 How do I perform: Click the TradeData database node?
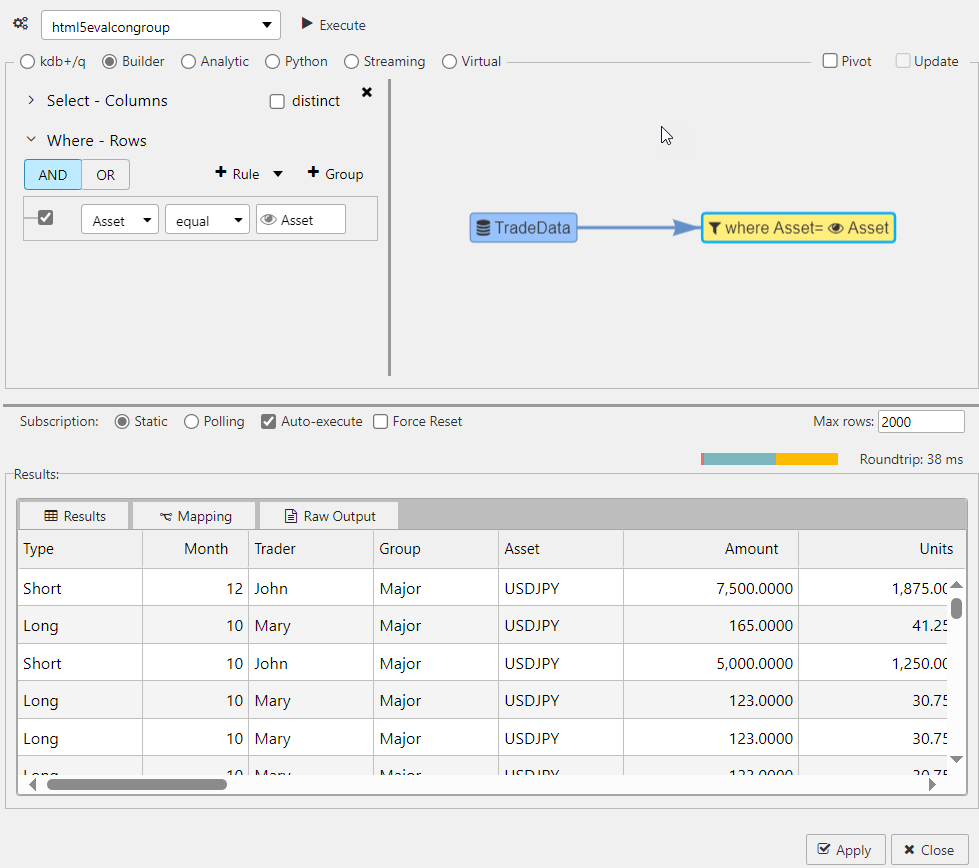(x=523, y=227)
